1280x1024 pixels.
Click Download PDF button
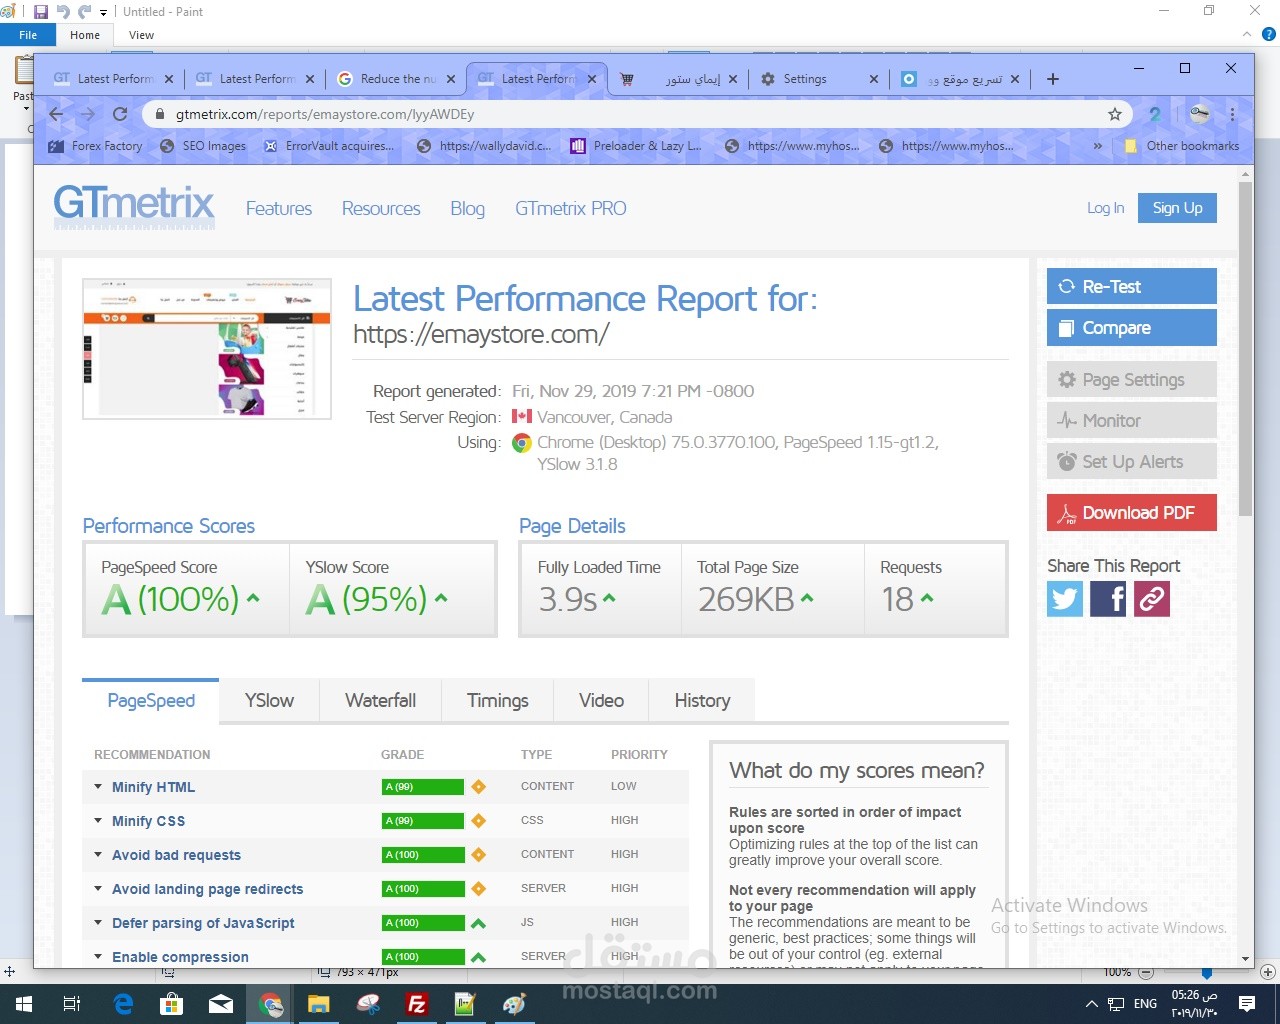click(x=1132, y=513)
